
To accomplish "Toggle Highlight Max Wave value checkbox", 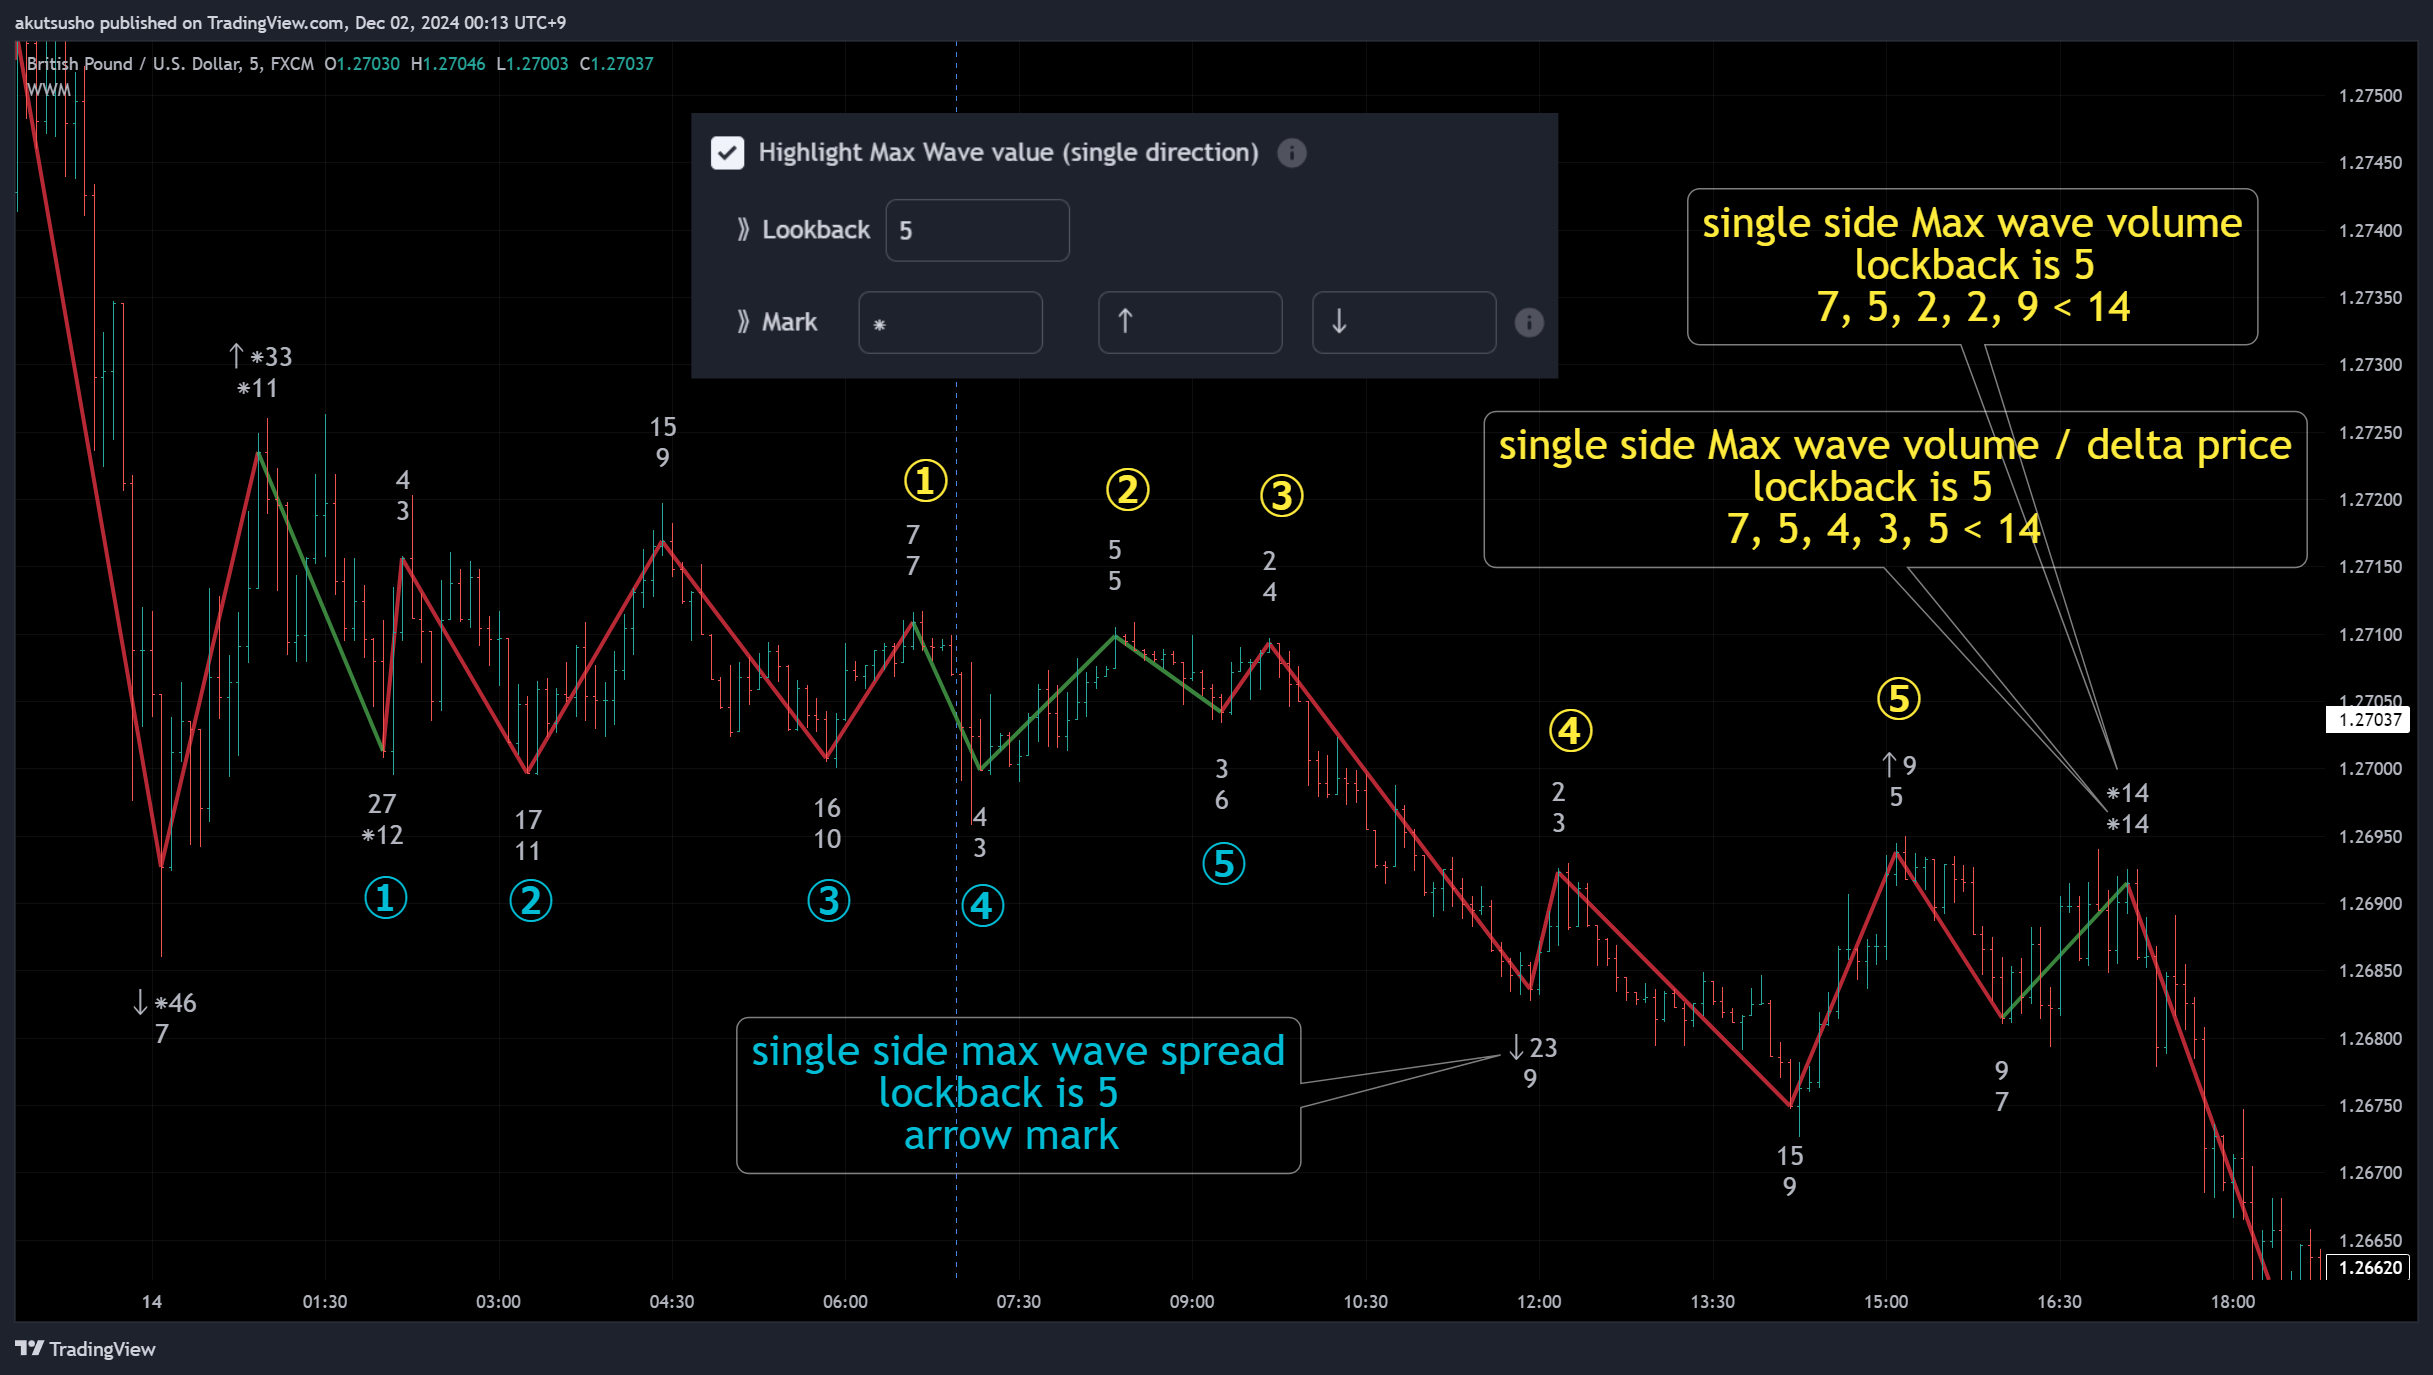I will coord(727,153).
